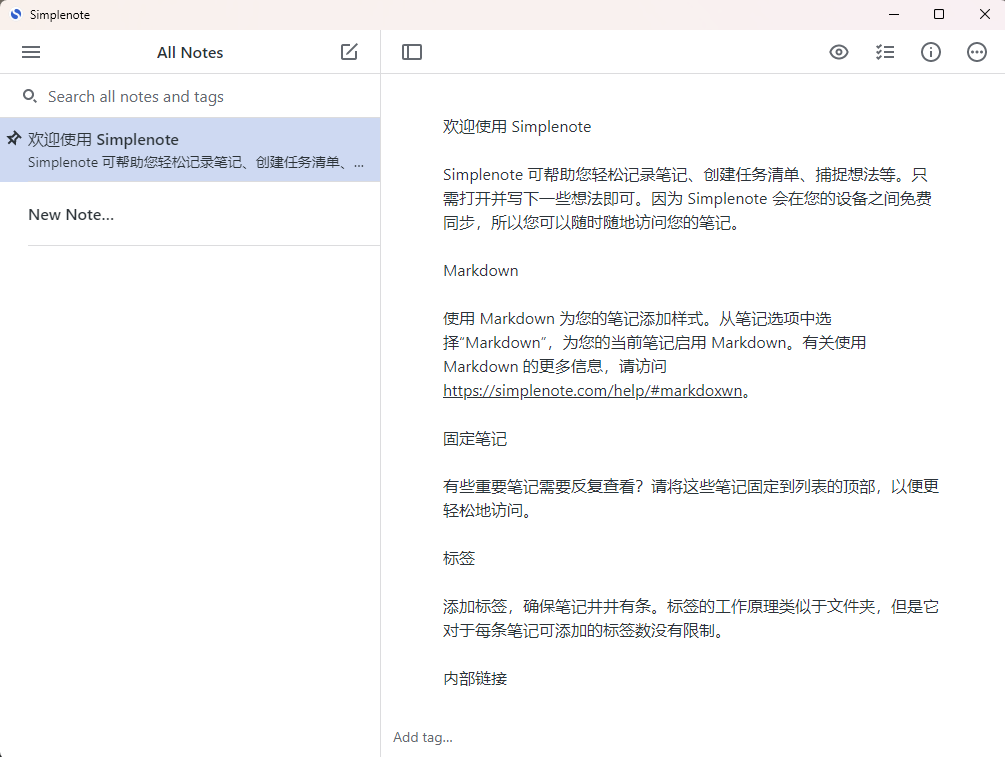This screenshot has width=1005, height=757.
Task: Open the hamburger menu in sidebar
Action: (31, 52)
